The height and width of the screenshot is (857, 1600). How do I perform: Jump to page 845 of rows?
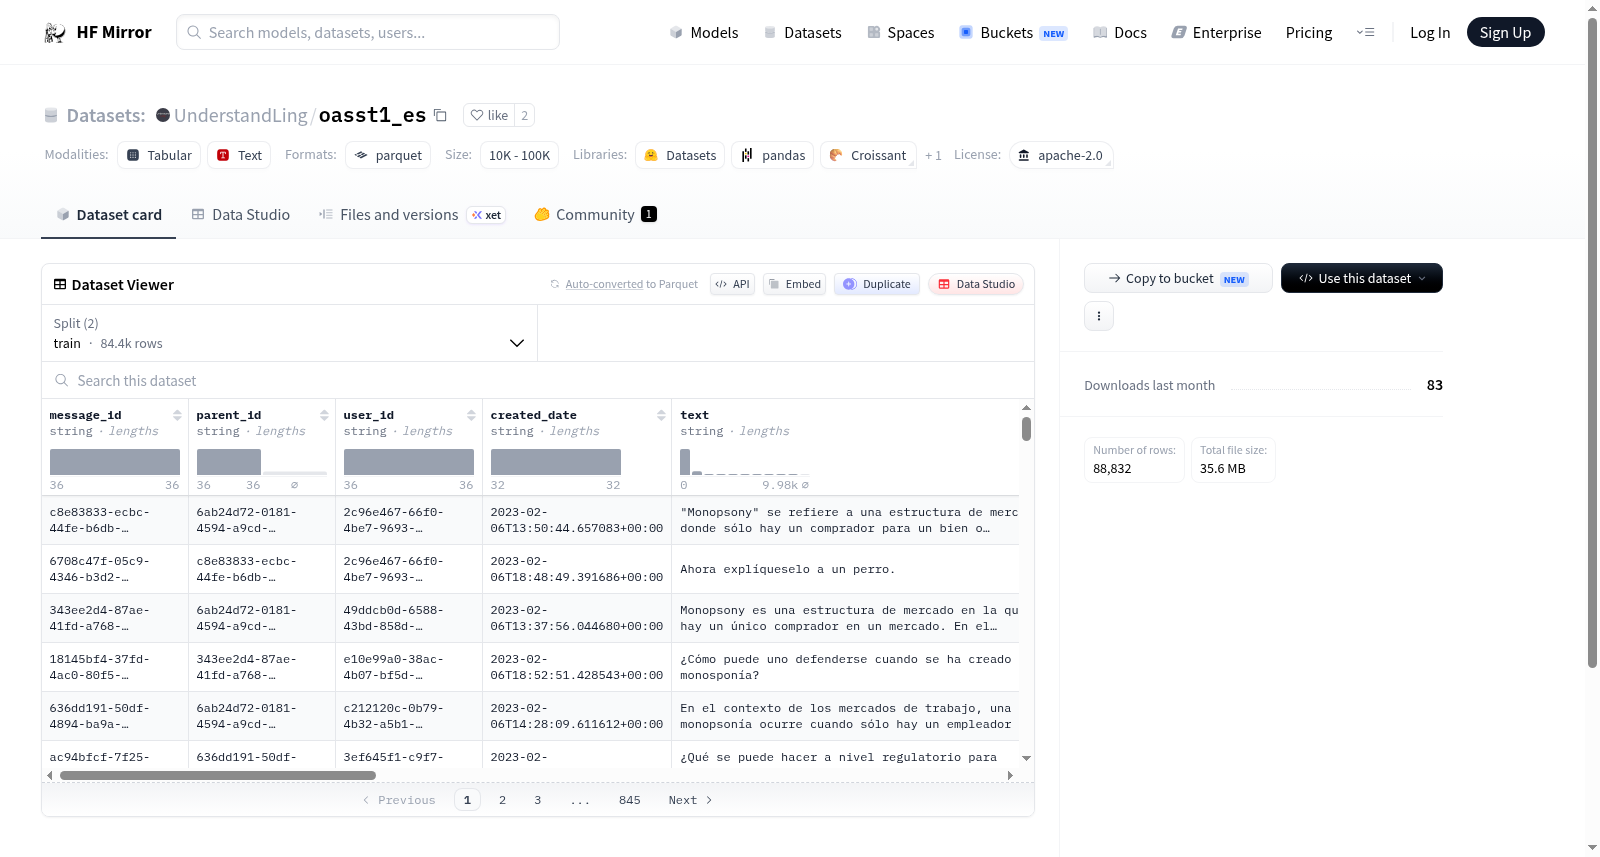pyautogui.click(x=629, y=800)
